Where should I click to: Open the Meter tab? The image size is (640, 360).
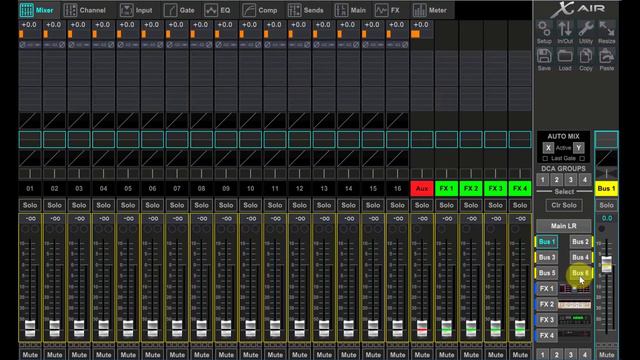tap(430, 10)
